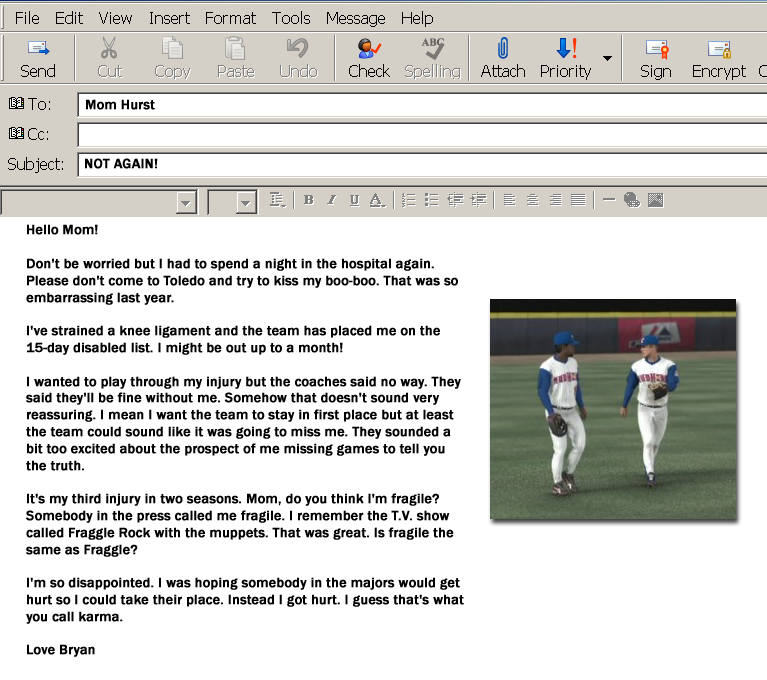Align text left
This screenshot has width=767, height=680.
point(509,200)
